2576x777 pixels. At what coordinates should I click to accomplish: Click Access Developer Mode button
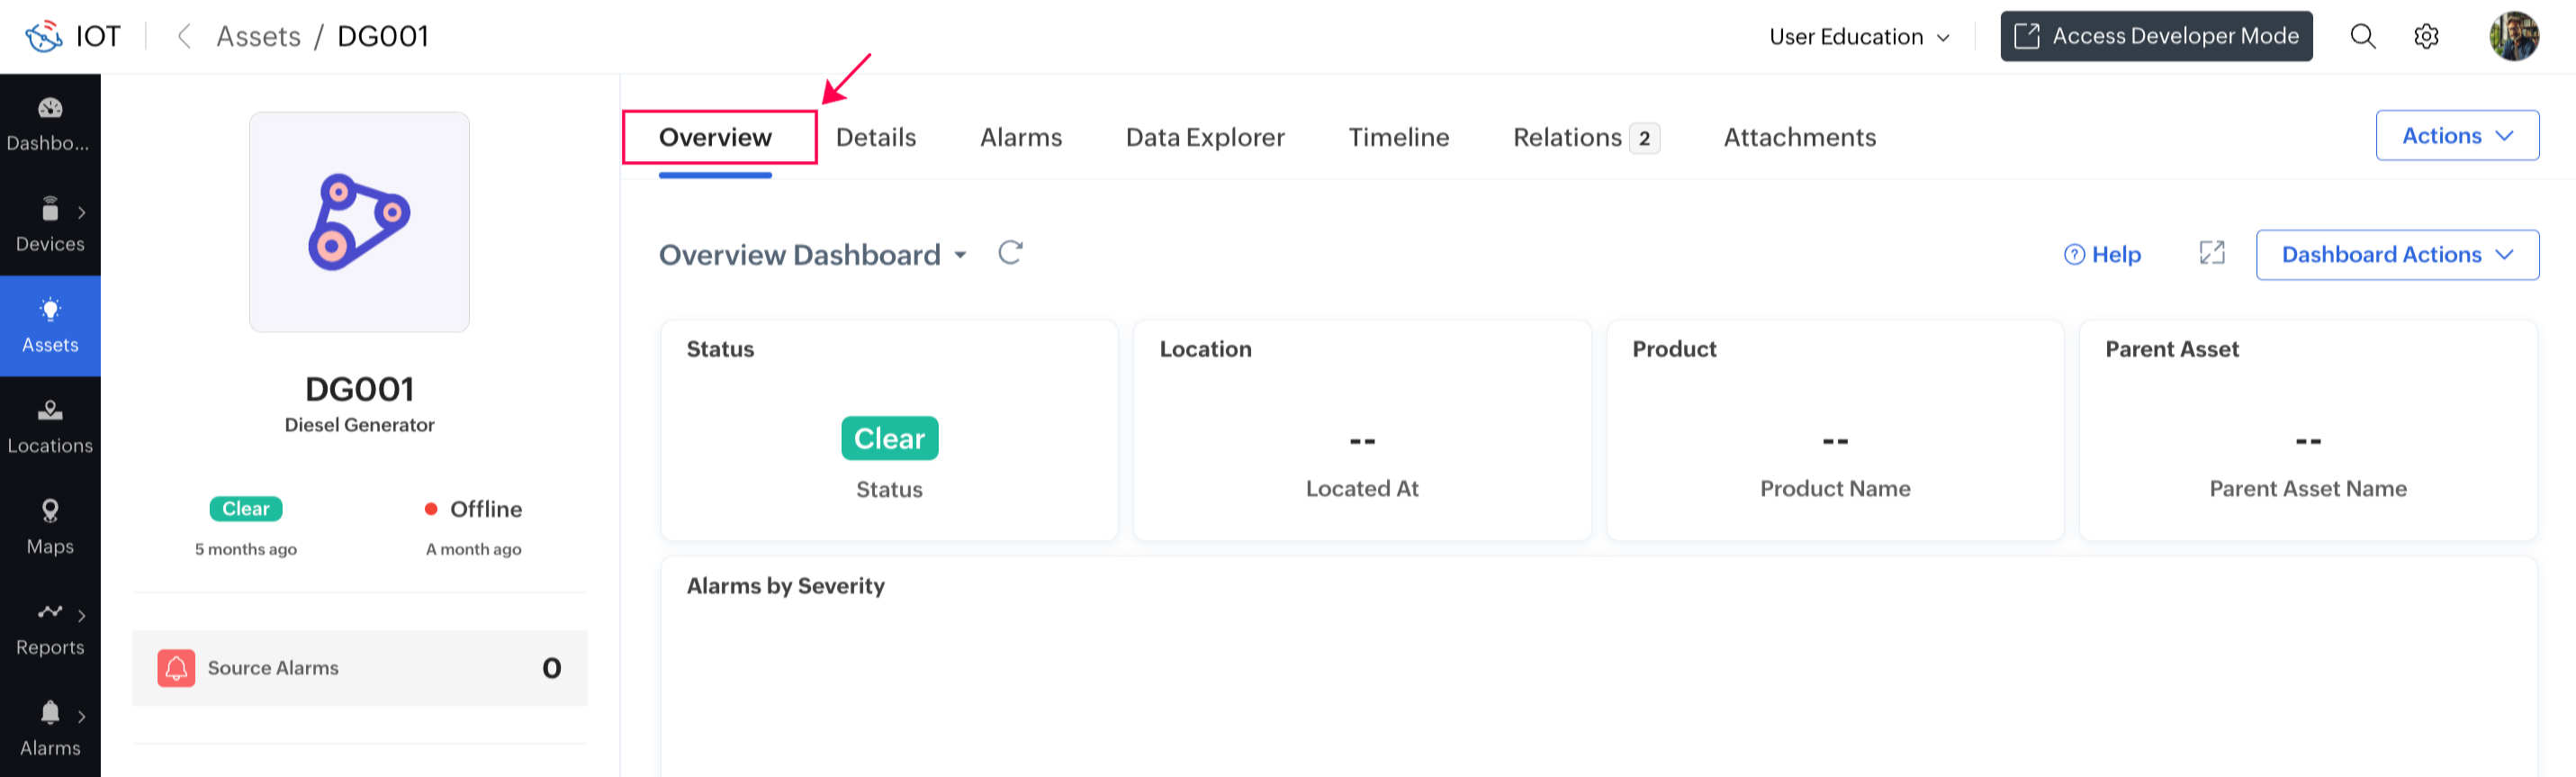[x=2156, y=37]
